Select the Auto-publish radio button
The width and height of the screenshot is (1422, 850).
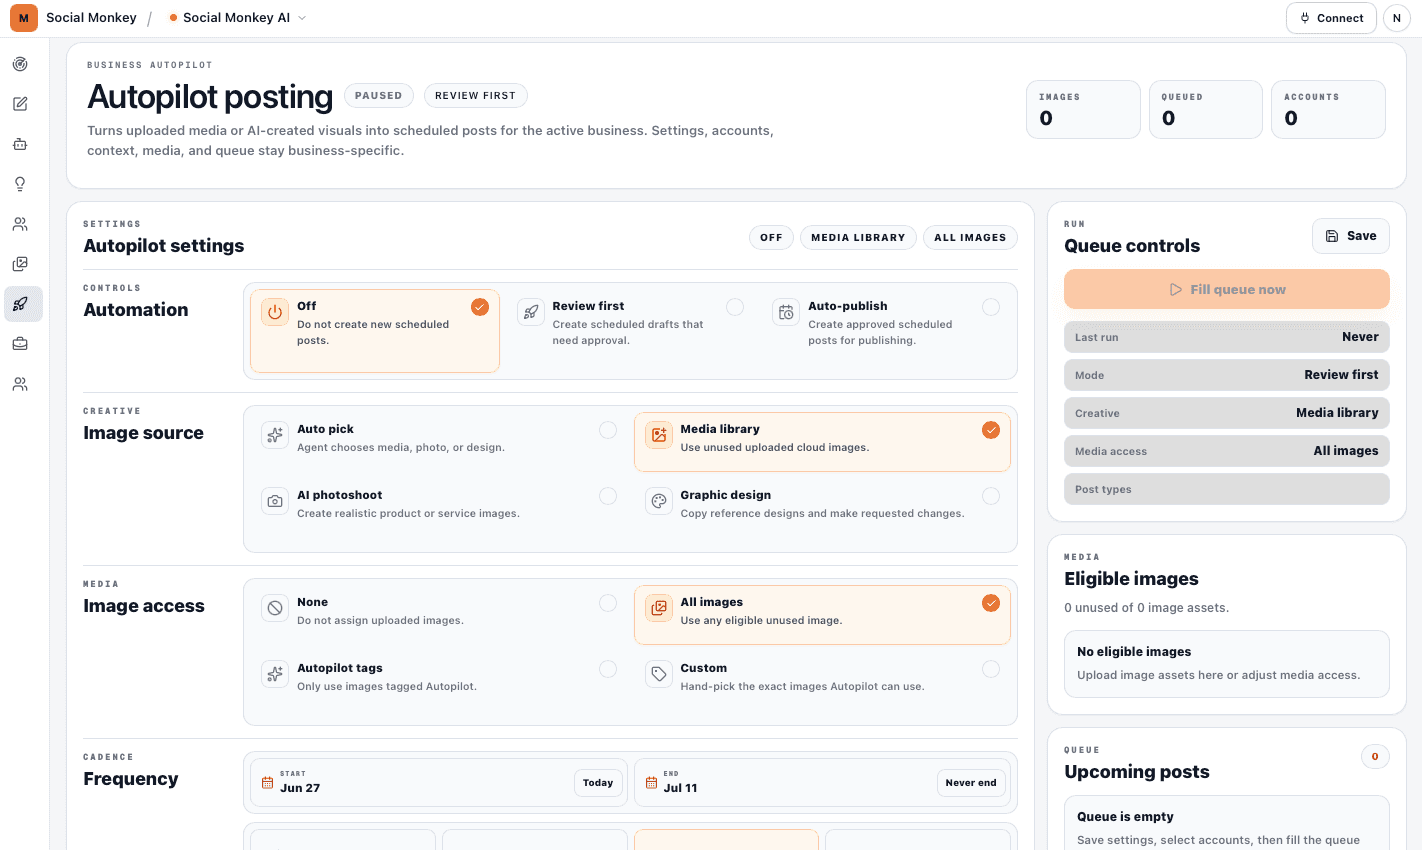[991, 307]
